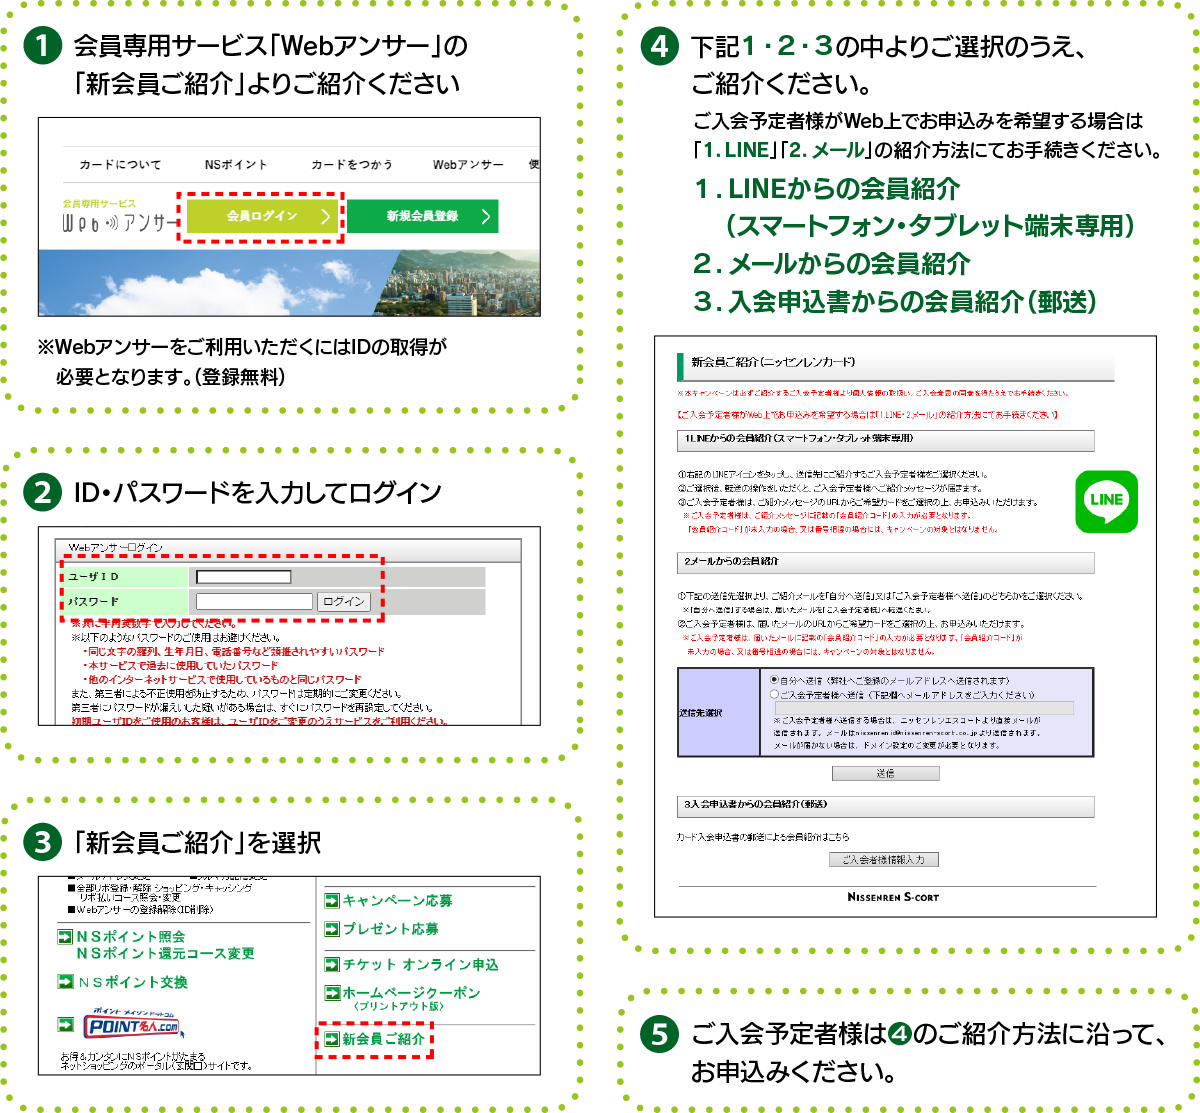Click the Webアンサーログイン form title
Viewport: 1200px width, 1113px height.
116,548
